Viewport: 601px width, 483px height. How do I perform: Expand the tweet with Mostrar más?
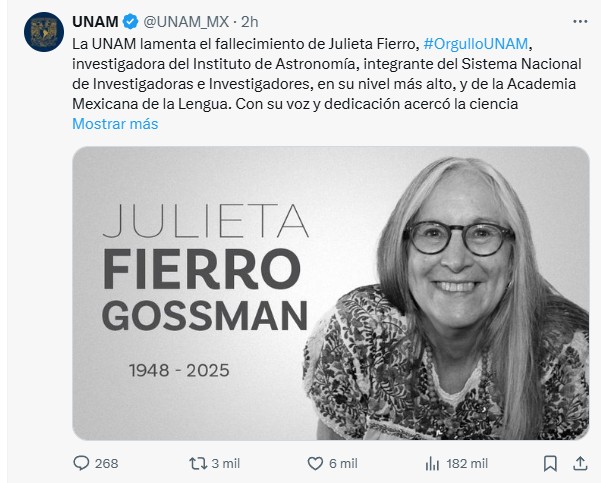(x=115, y=125)
